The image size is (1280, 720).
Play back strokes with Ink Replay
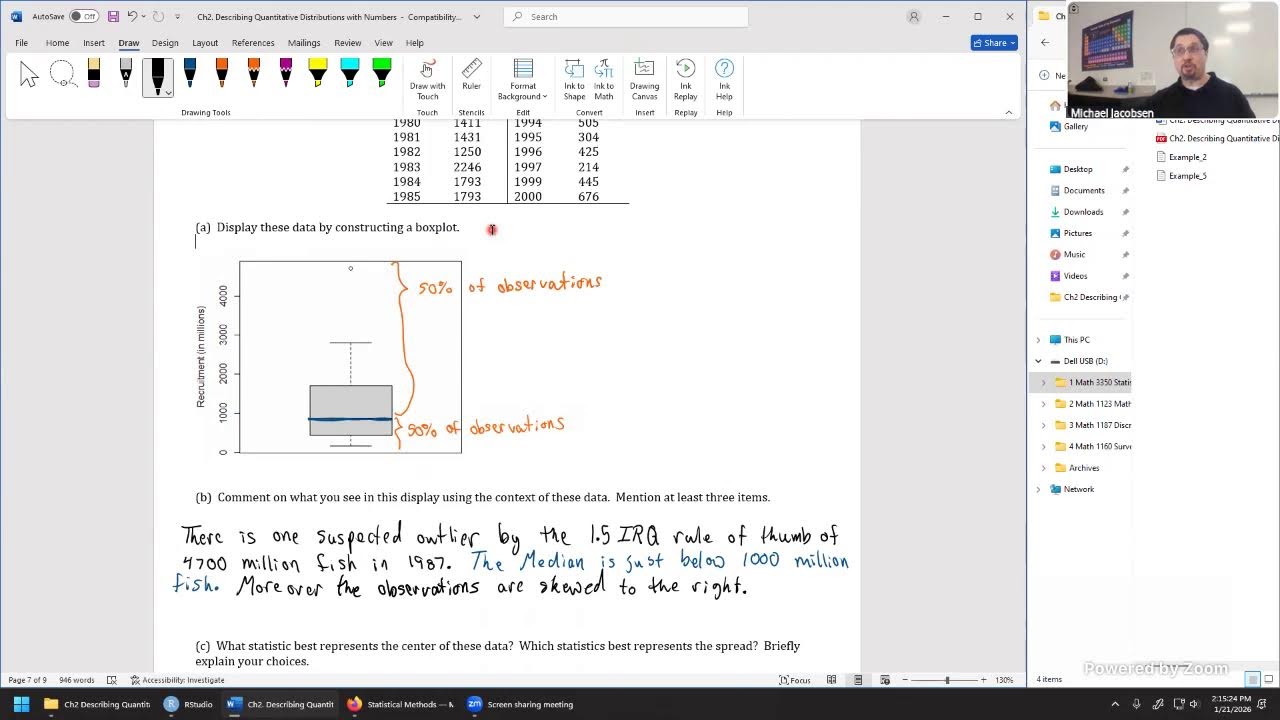[685, 80]
